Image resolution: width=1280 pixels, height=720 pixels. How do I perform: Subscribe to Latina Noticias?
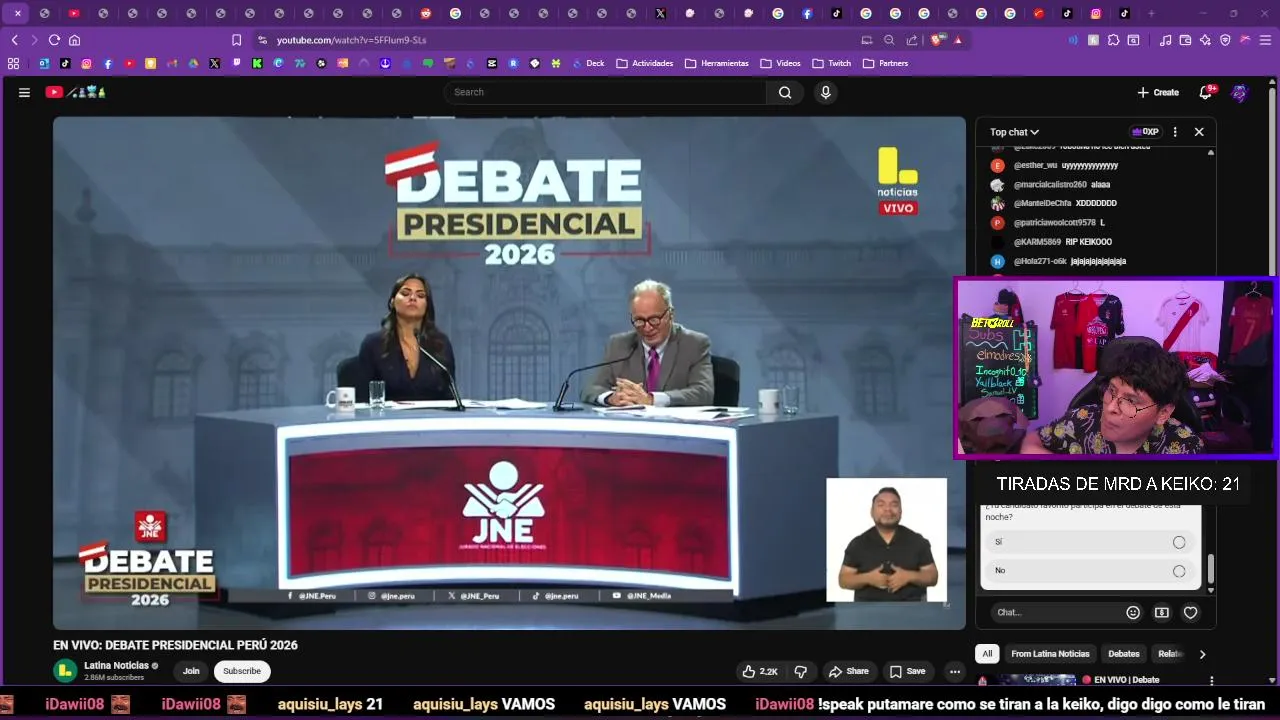click(x=242, y=671)
